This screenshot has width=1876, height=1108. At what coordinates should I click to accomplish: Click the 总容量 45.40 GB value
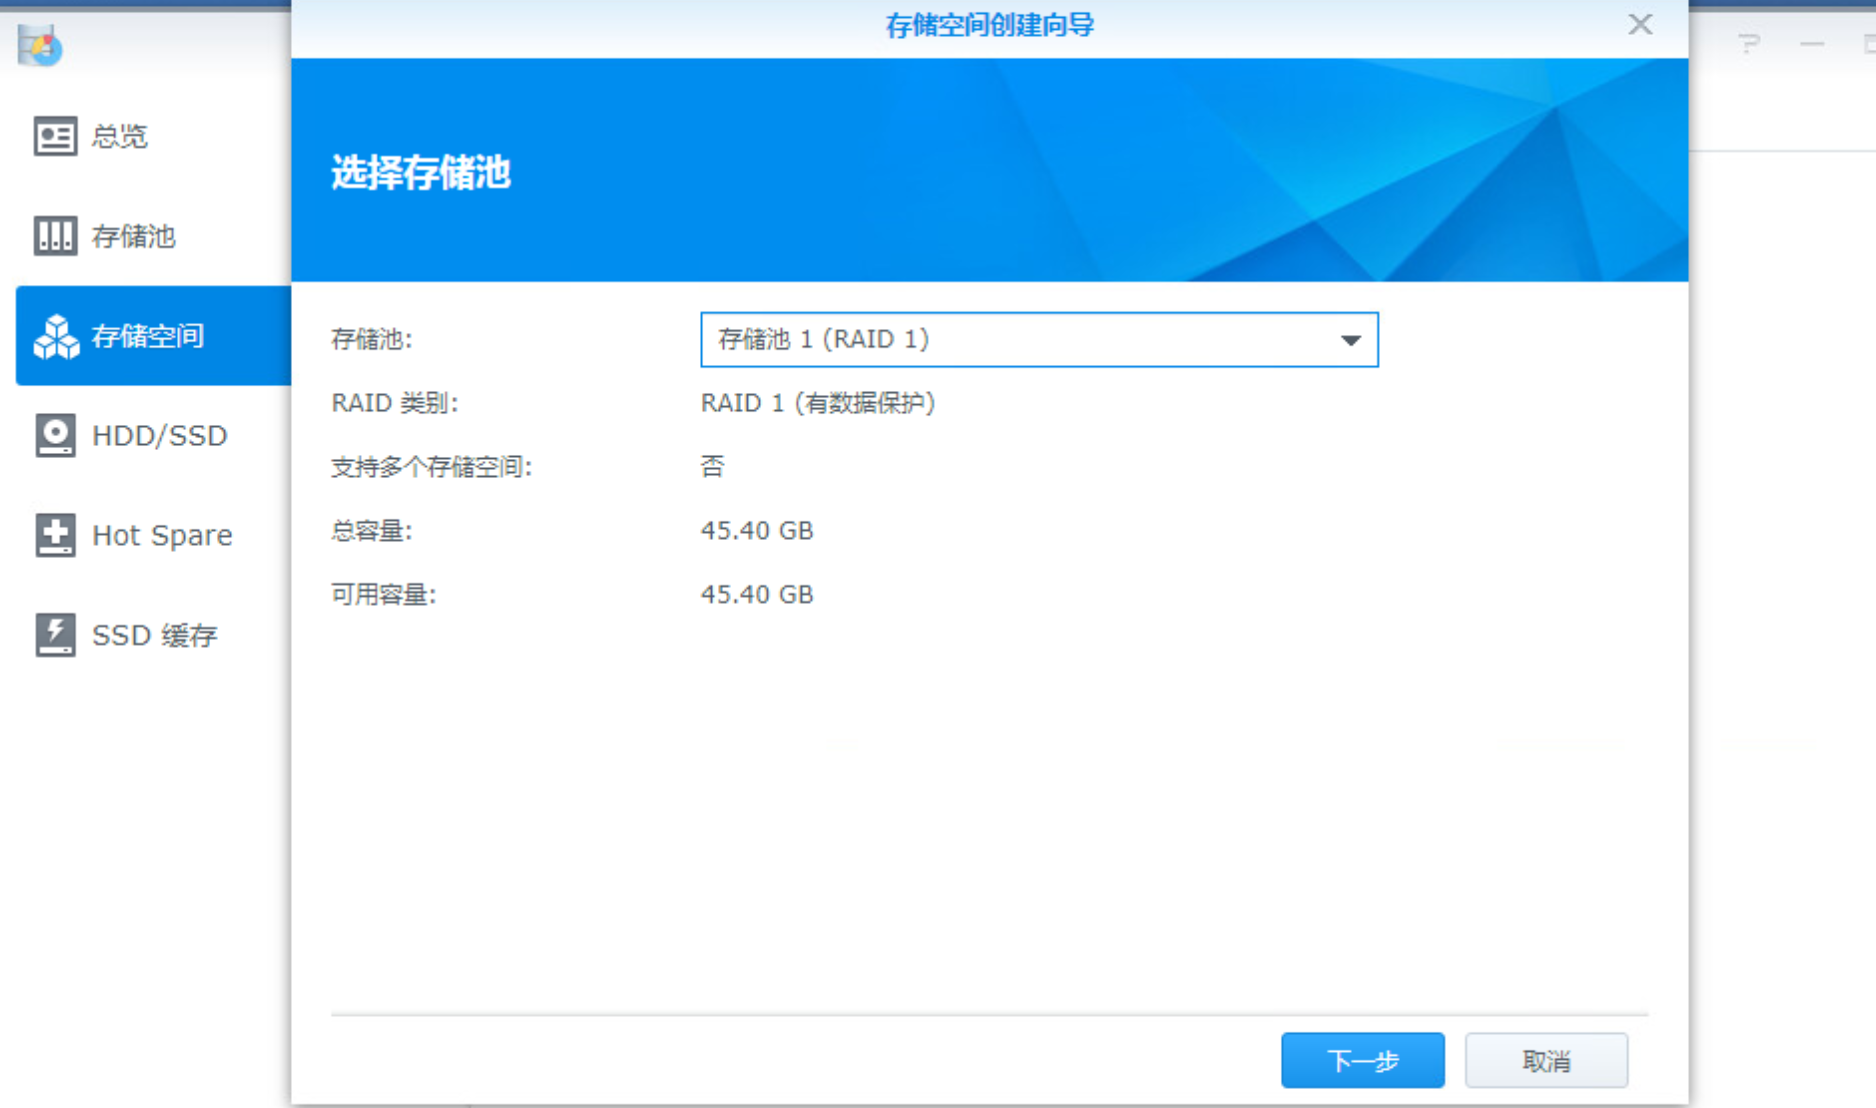(x=757, y=530)
